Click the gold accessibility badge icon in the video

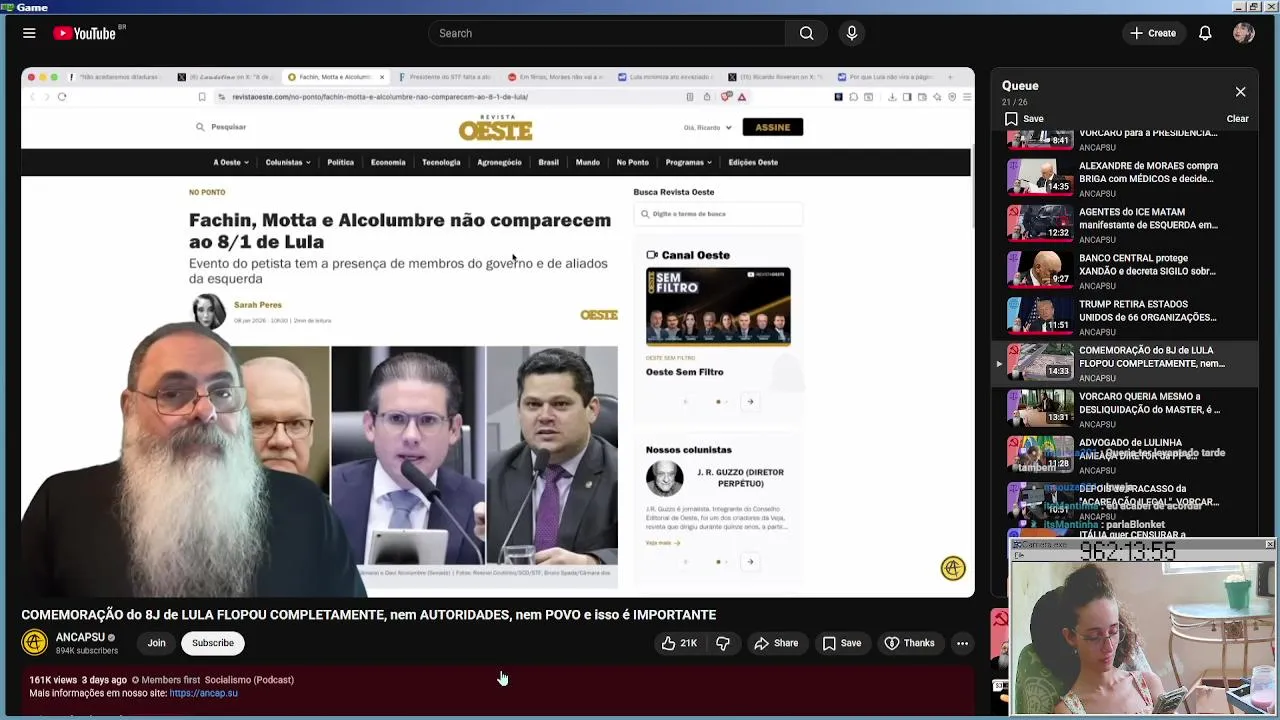pyautogui.click(x=953, y=568)
